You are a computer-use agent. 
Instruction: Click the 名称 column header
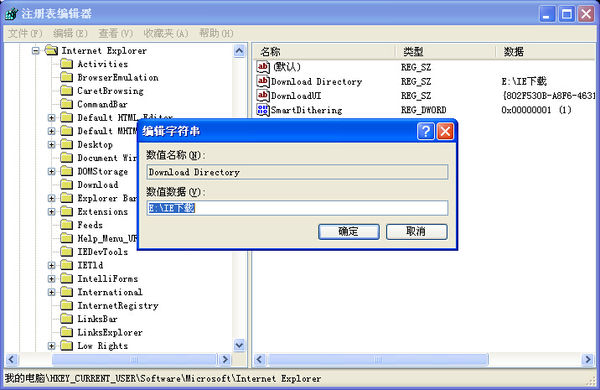coord(324,52)
